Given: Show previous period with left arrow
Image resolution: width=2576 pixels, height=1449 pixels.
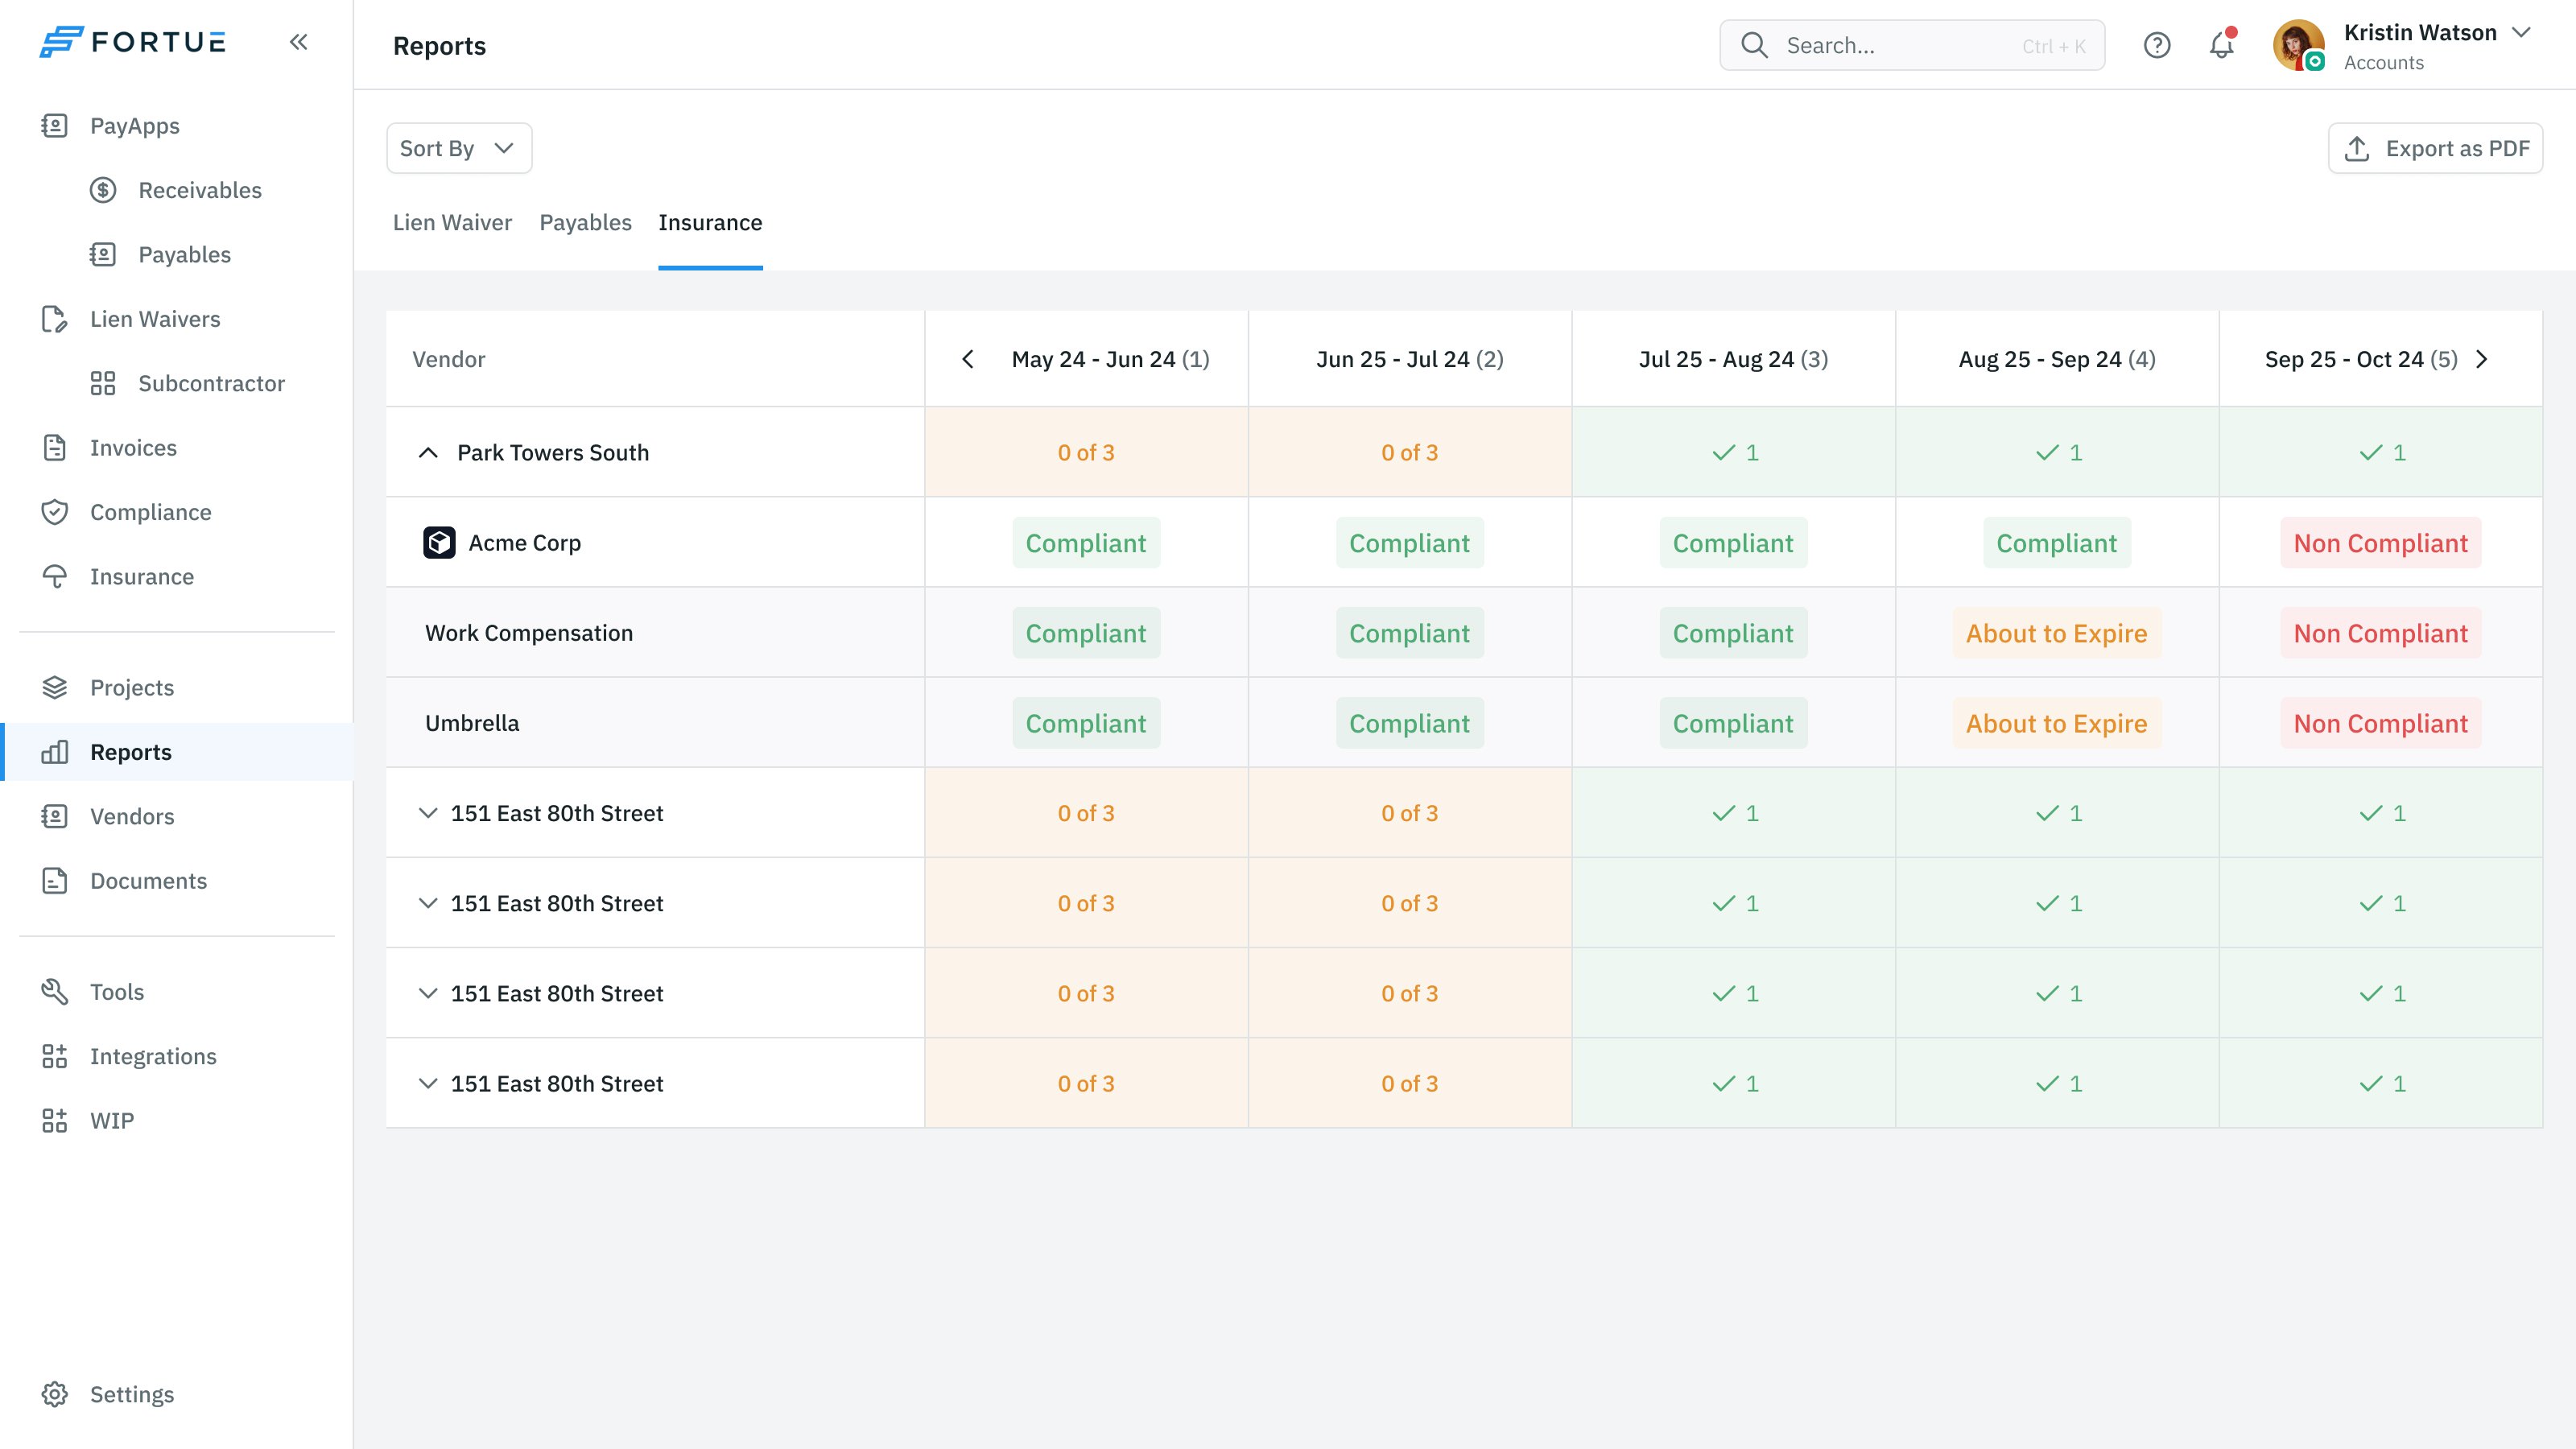Looking at the screenshot, I should point(967,359).
